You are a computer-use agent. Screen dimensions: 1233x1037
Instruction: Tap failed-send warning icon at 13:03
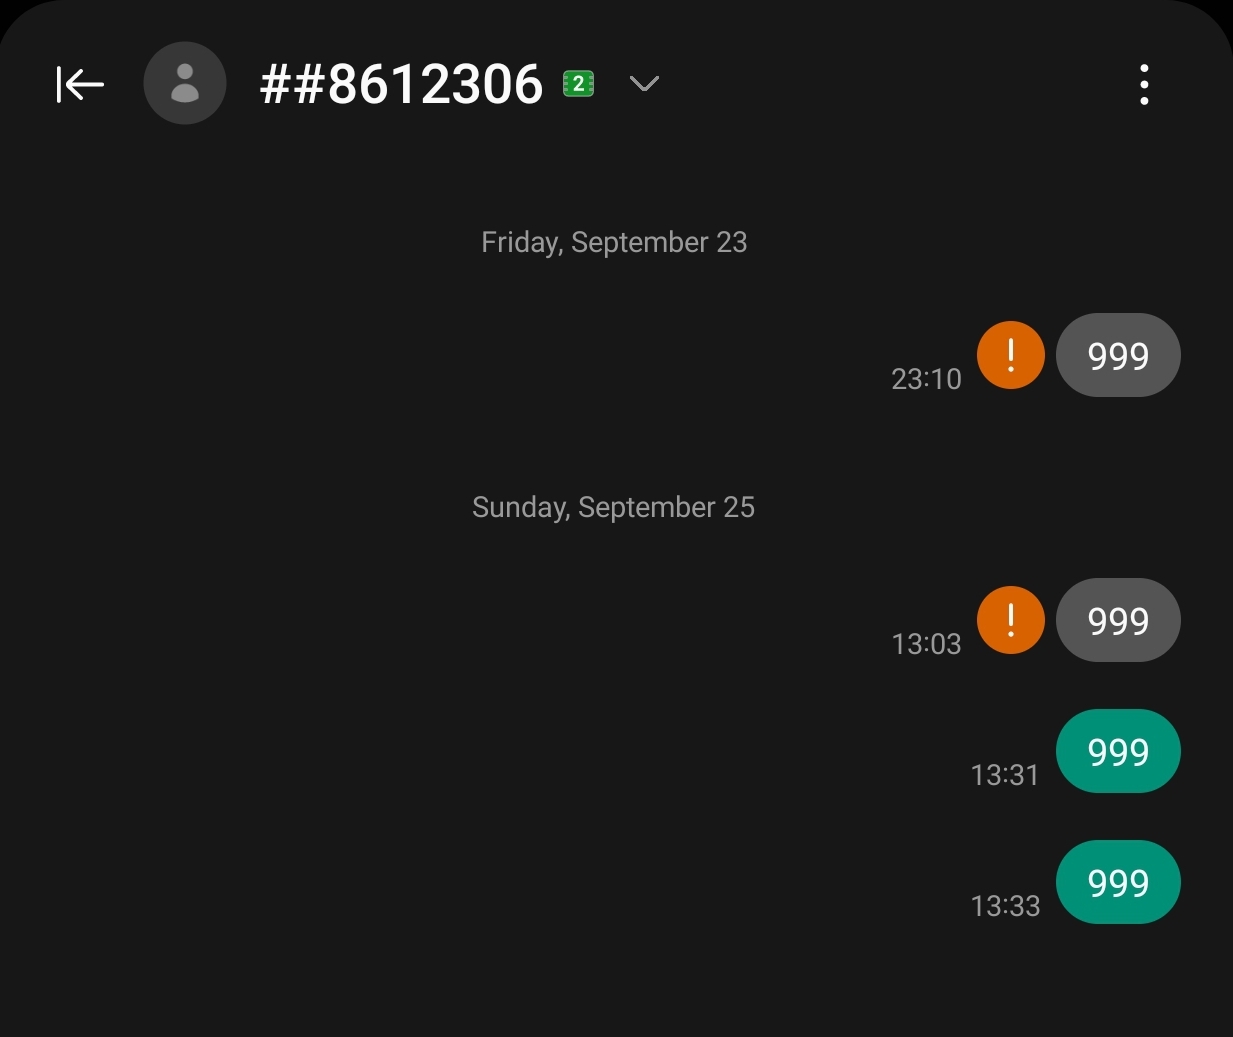point(1011,620)
